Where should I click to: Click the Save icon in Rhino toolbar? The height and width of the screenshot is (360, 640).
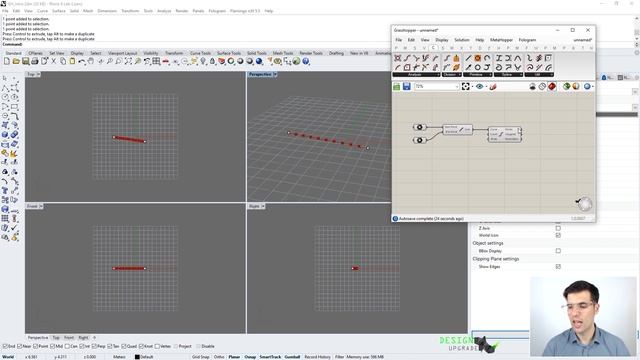tap(25, 61)
